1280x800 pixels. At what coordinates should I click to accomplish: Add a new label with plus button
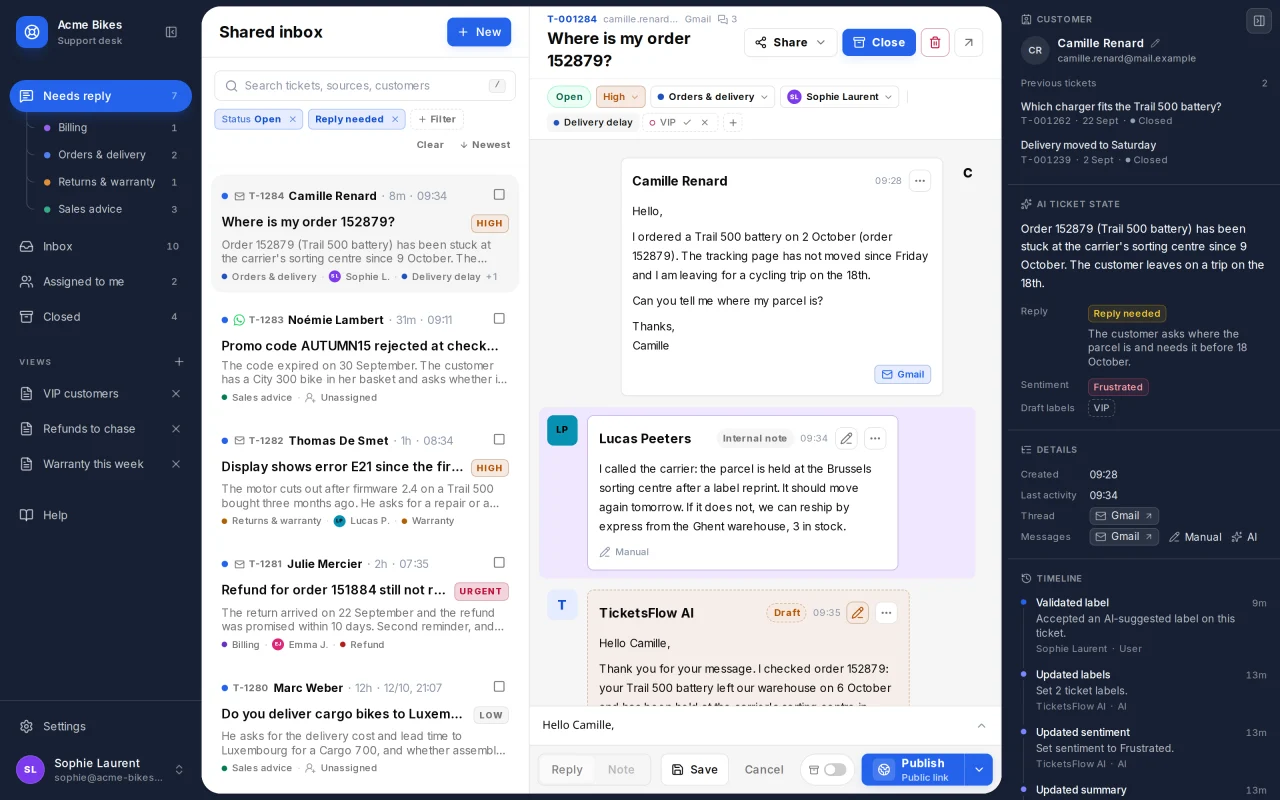click(733, 122)
